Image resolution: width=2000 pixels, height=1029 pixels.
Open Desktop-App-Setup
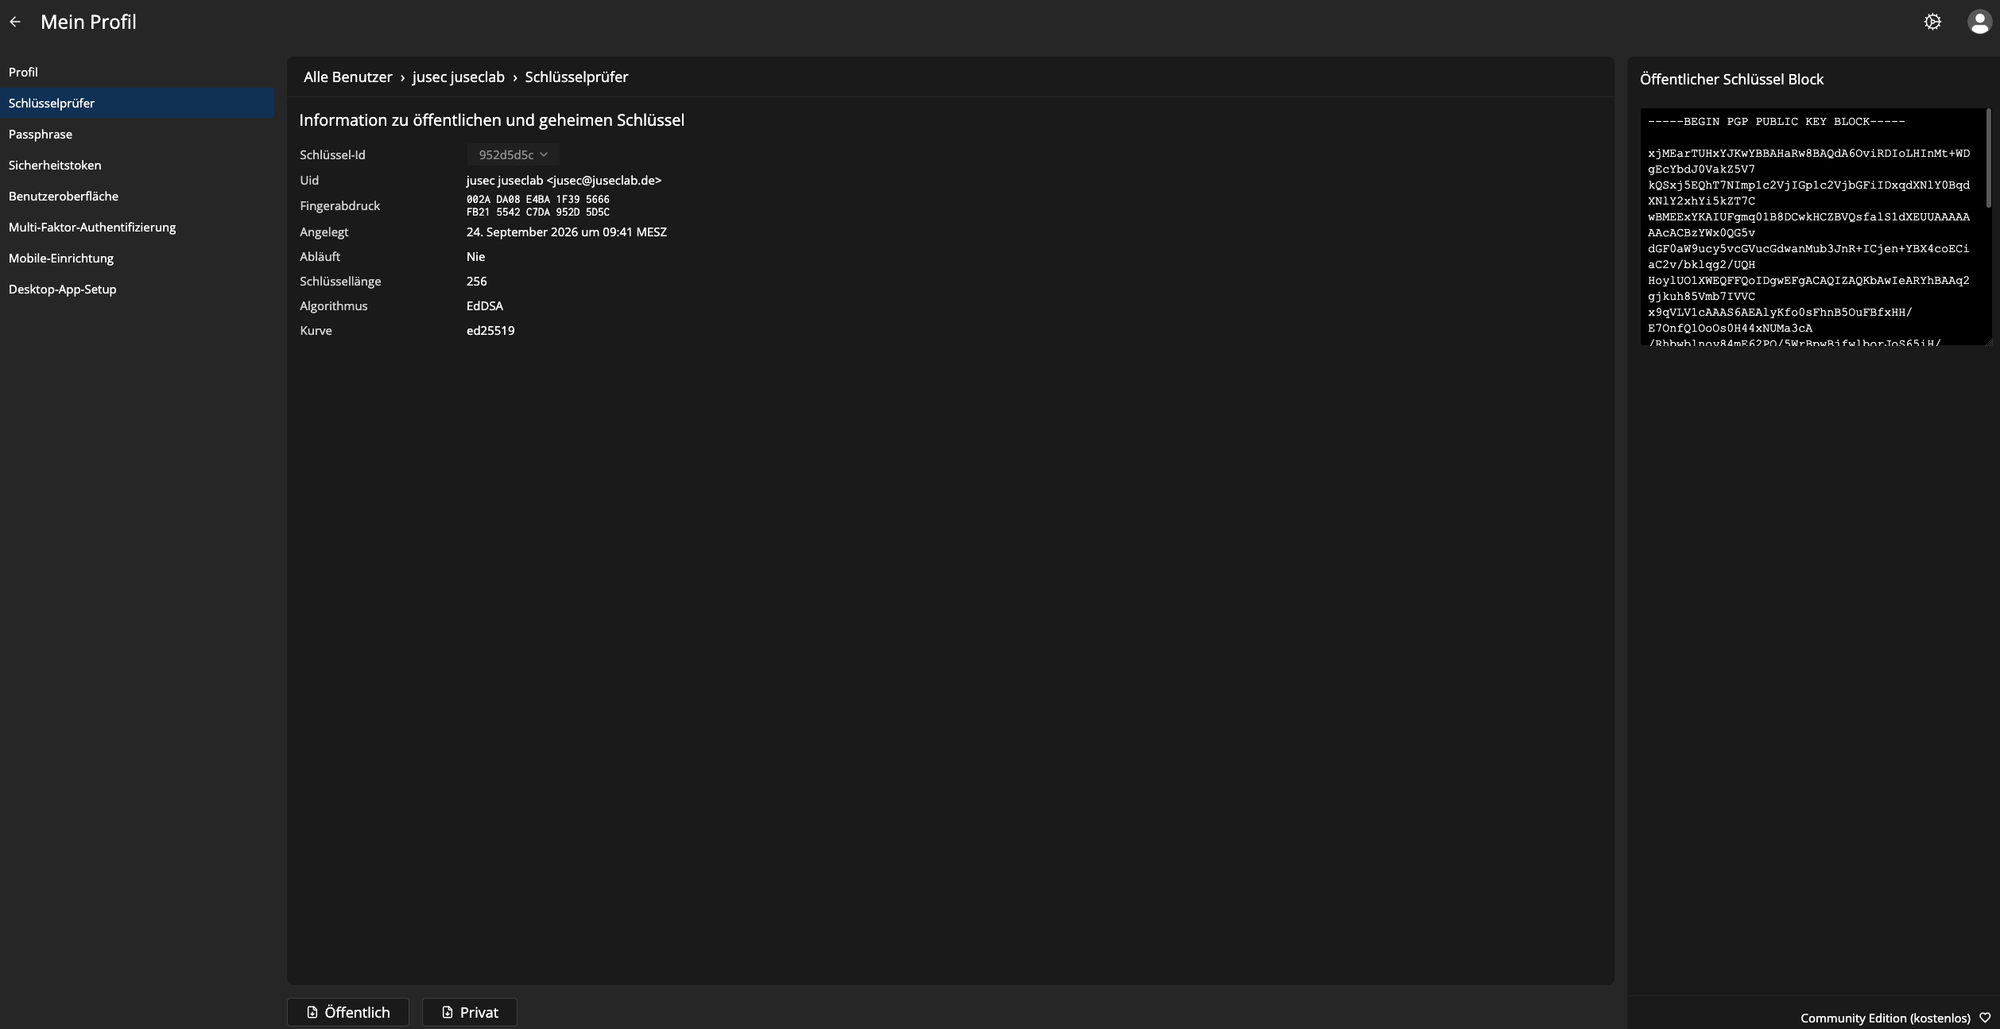(137, 289)
